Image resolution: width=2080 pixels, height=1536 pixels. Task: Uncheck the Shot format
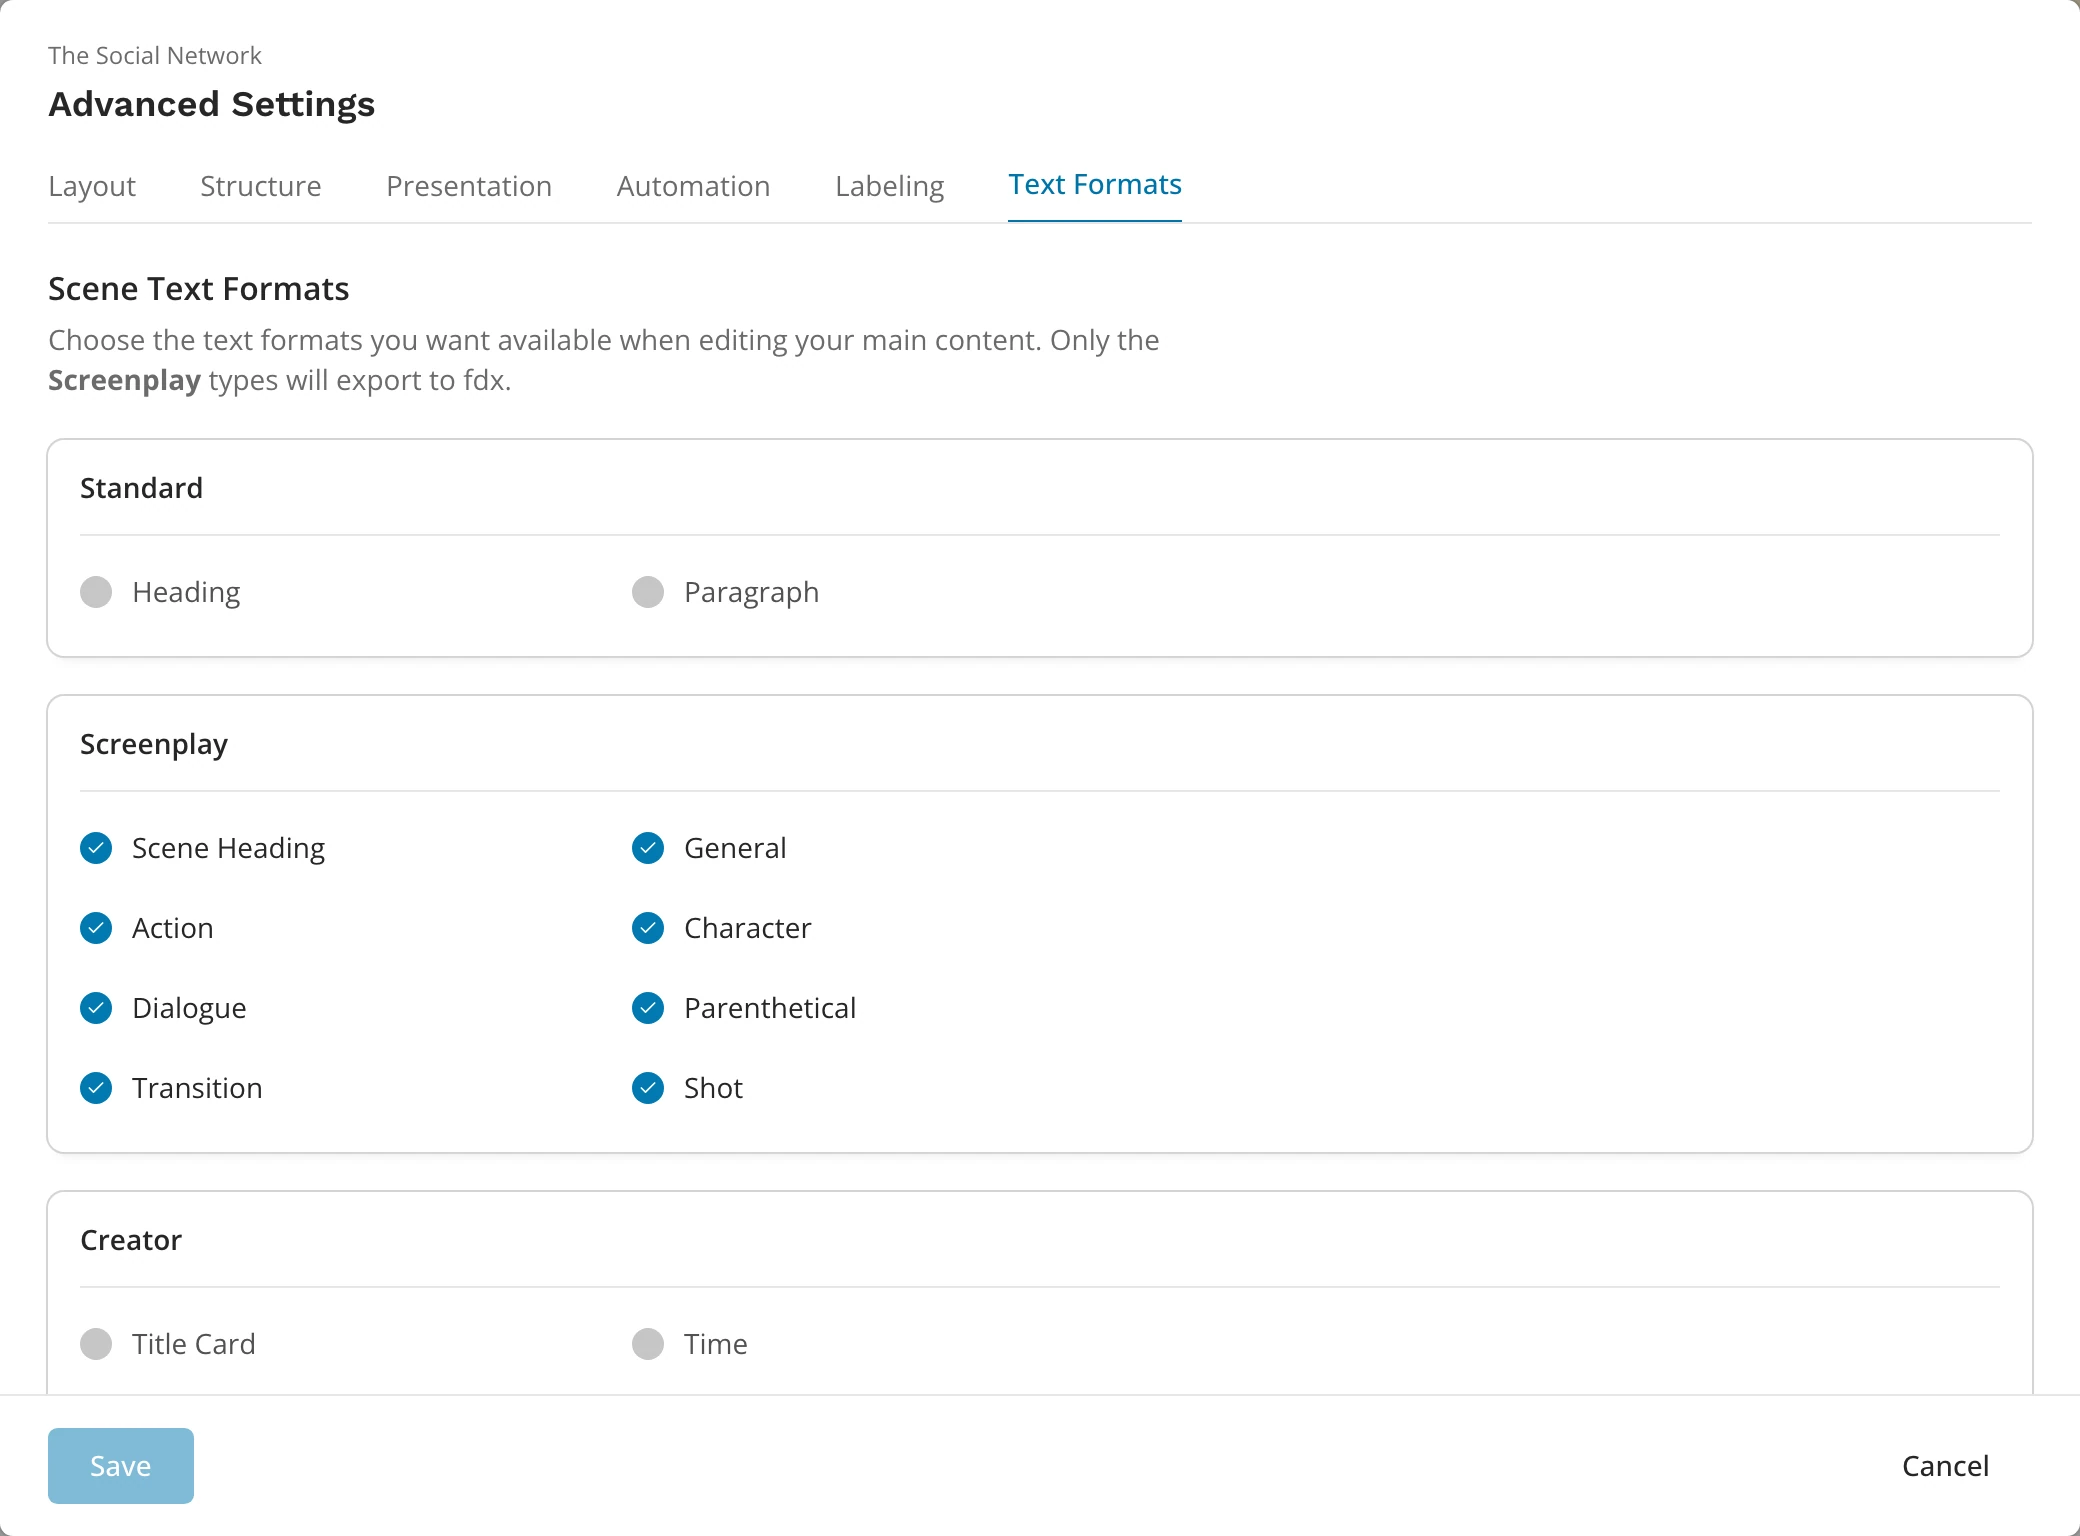tap(648, 1088)
